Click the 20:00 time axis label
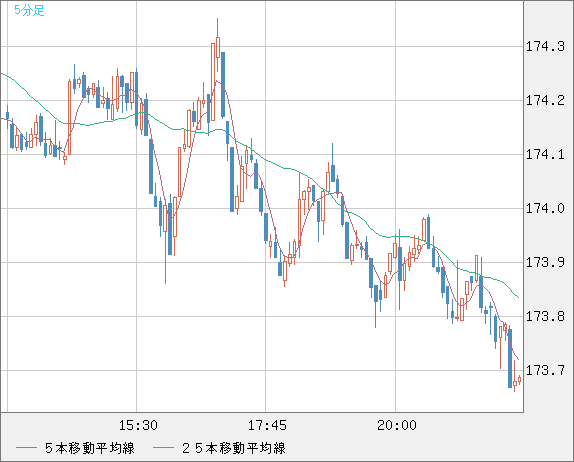Image resolution: width=574 pixels, height=462 pixels. [397, 425]
